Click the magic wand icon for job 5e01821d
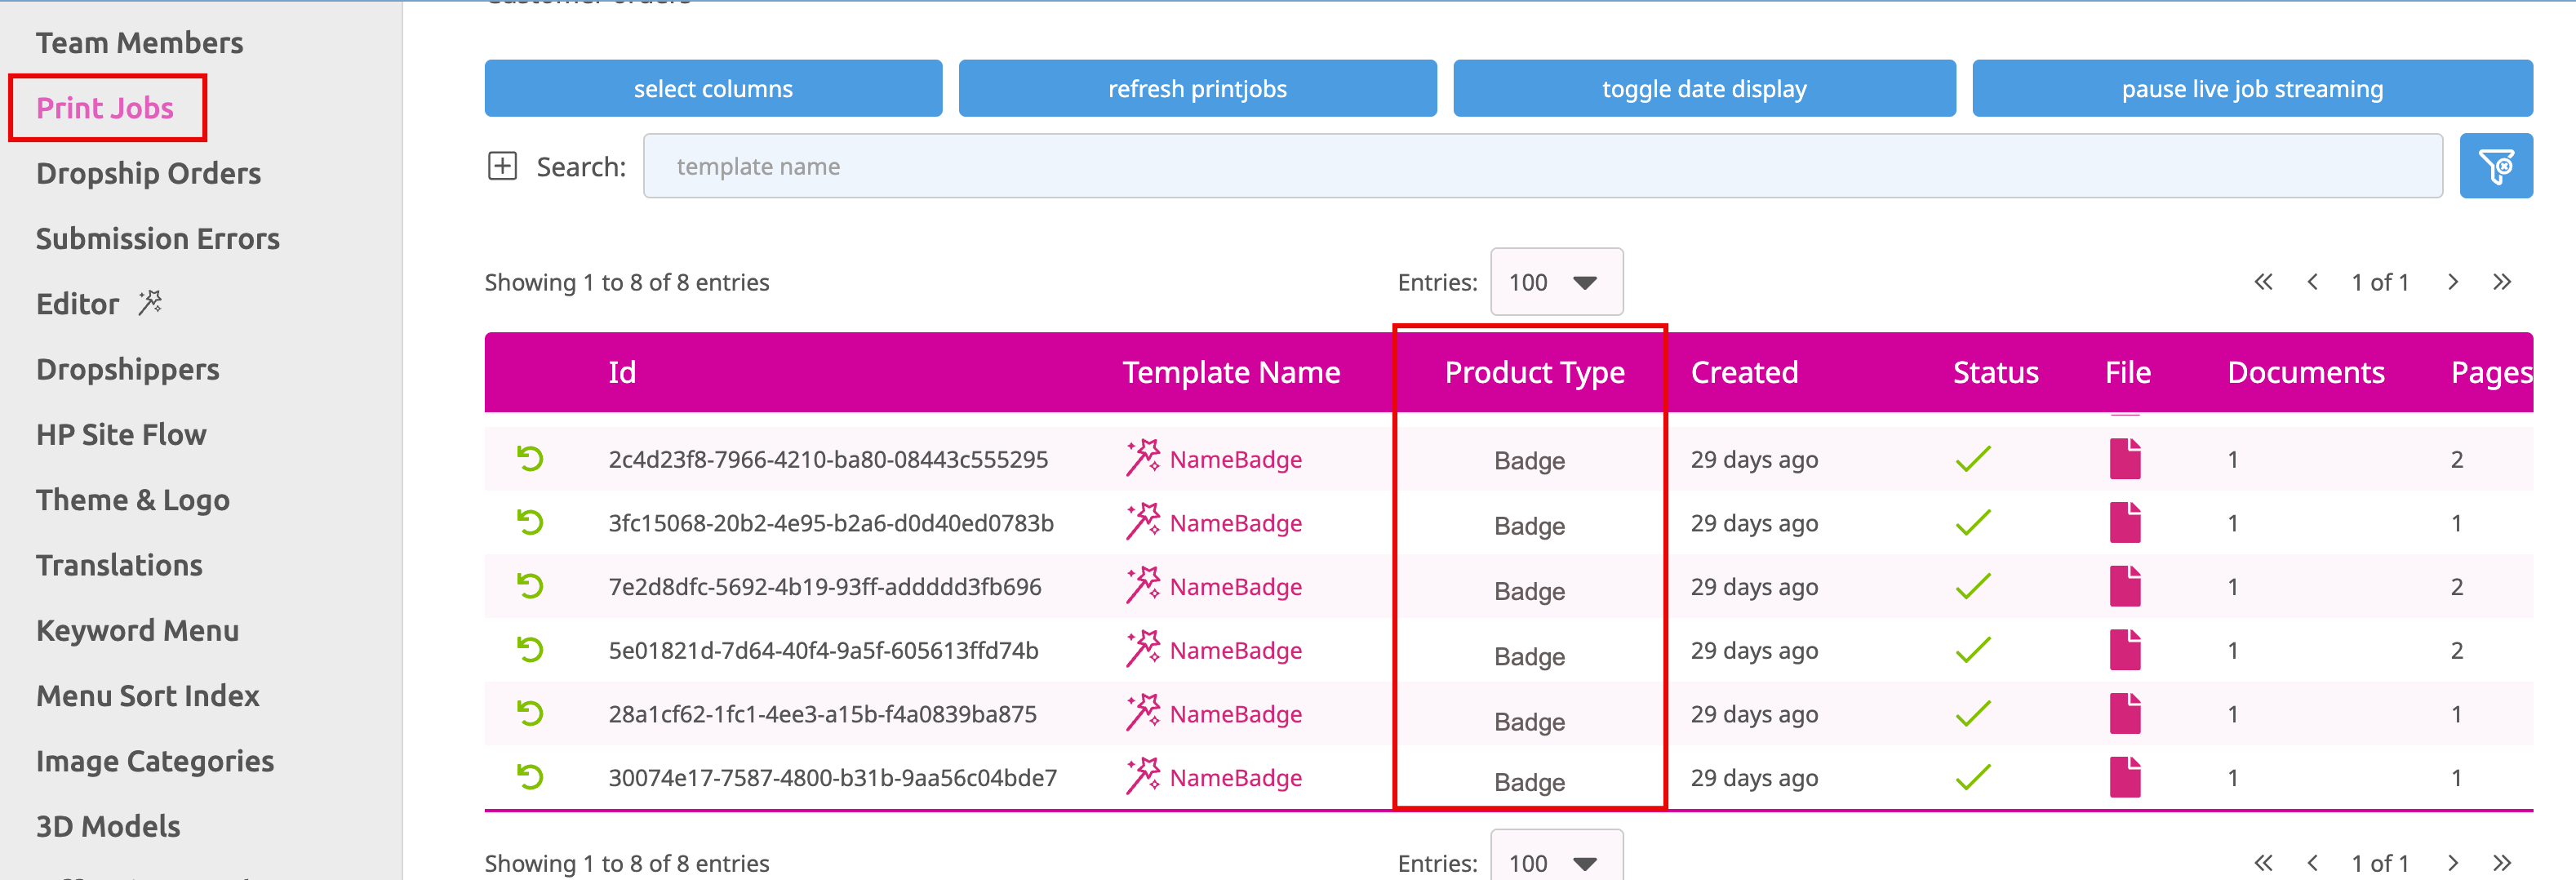Viewport: 2576px width, 880px height. [1142, 650]
